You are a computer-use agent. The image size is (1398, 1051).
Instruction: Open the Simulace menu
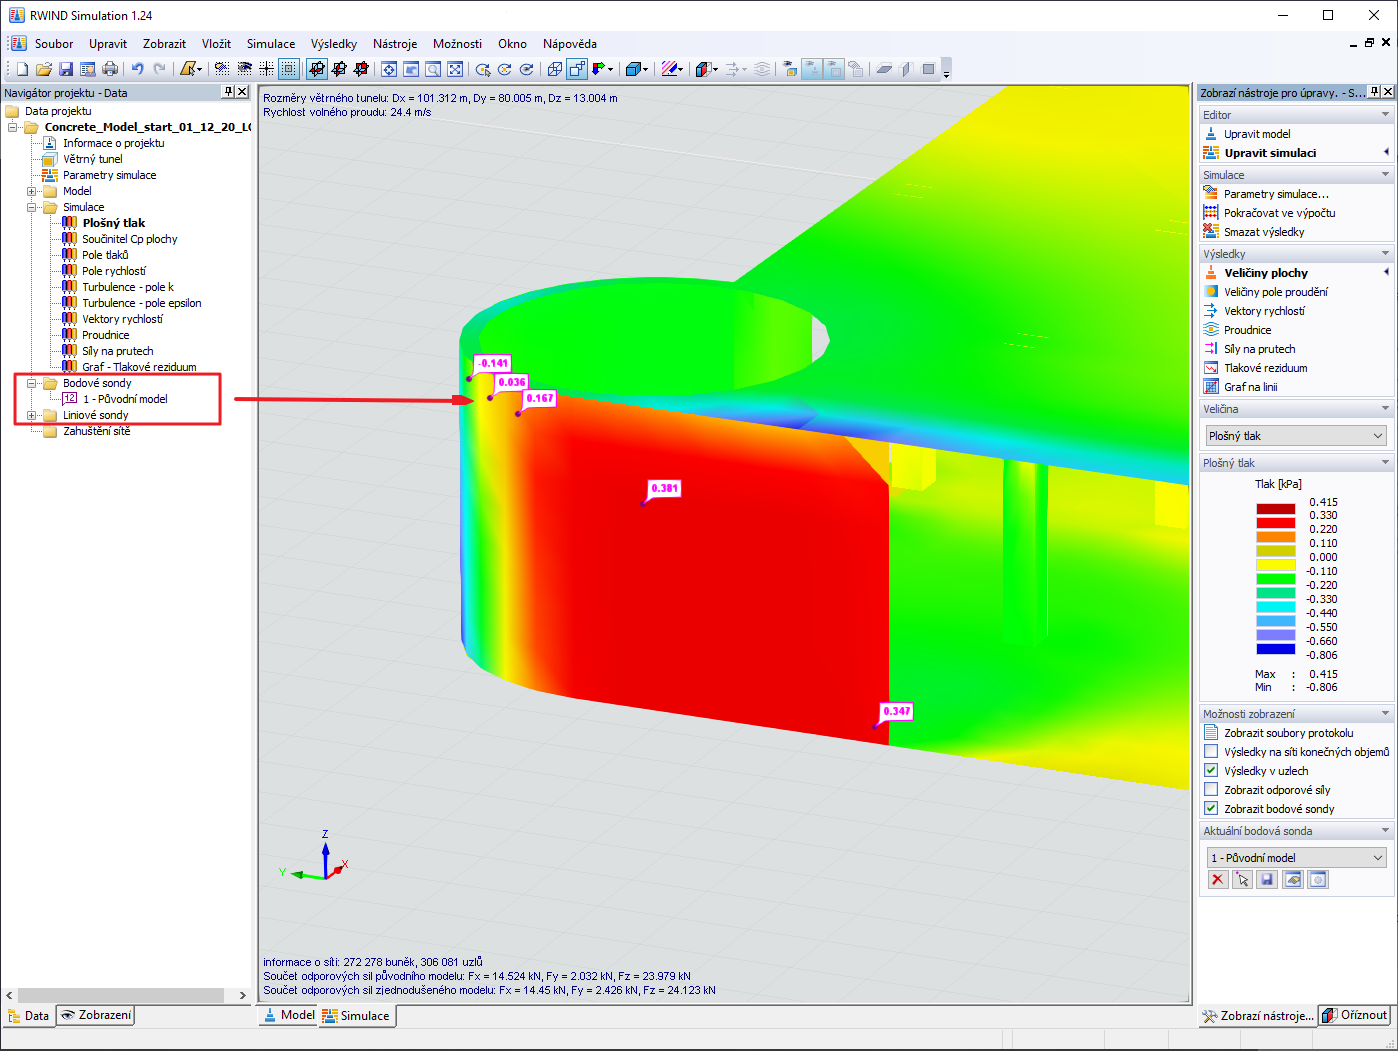pos(271,44)
